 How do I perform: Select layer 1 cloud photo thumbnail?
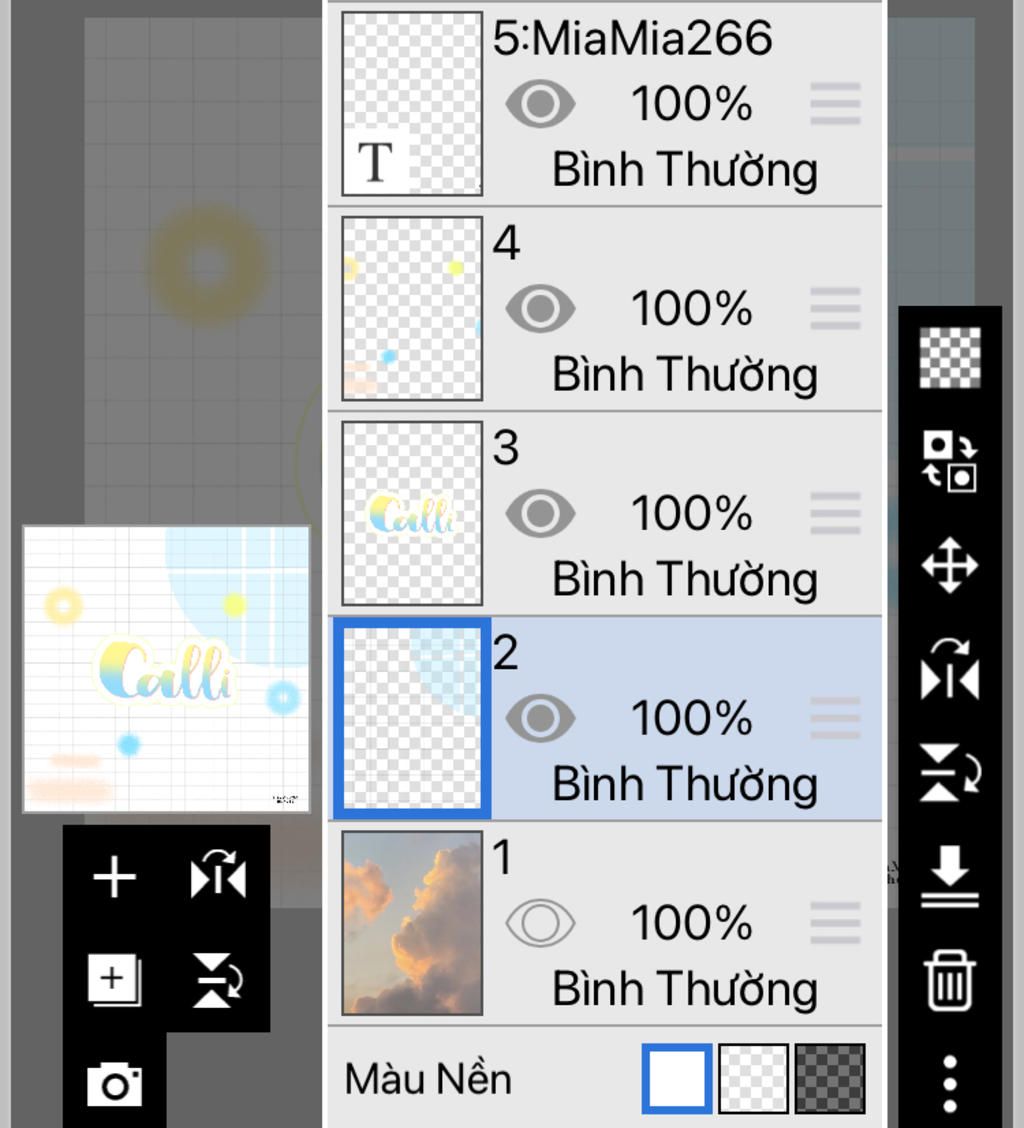point(412,923)
